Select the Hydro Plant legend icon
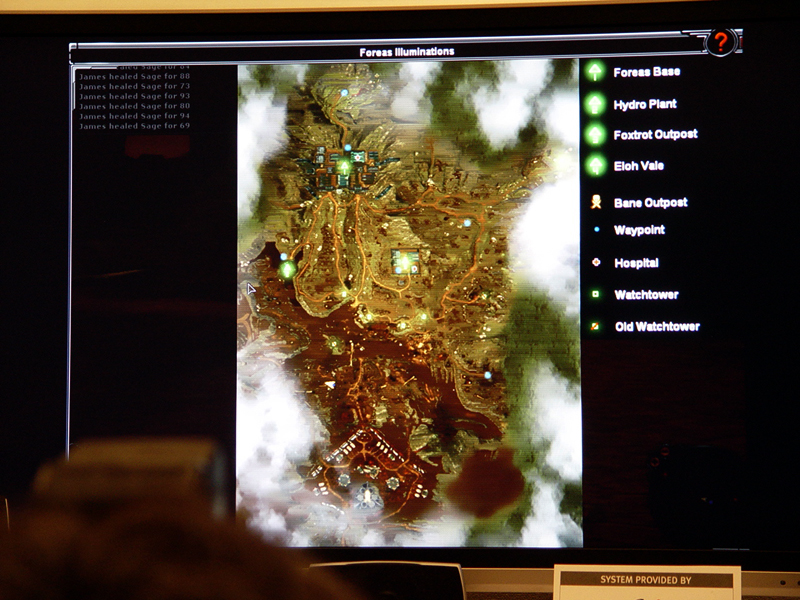Viewport: 800px width, 600px height. 596,103
